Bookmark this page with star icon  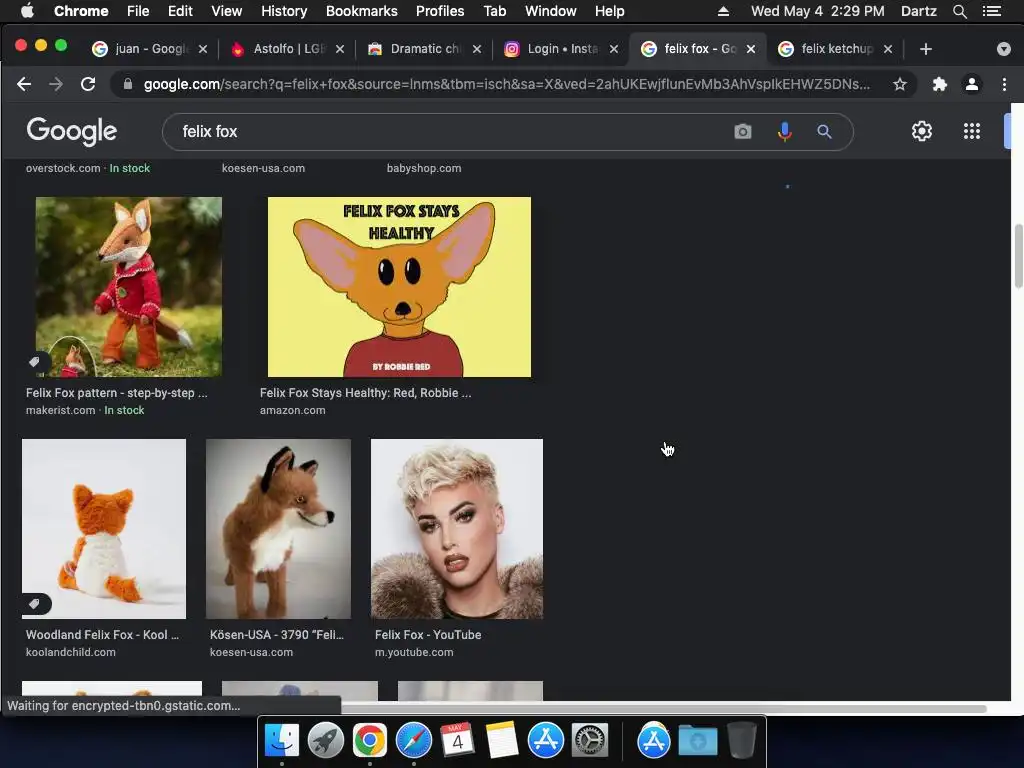[x=900, y=84]
